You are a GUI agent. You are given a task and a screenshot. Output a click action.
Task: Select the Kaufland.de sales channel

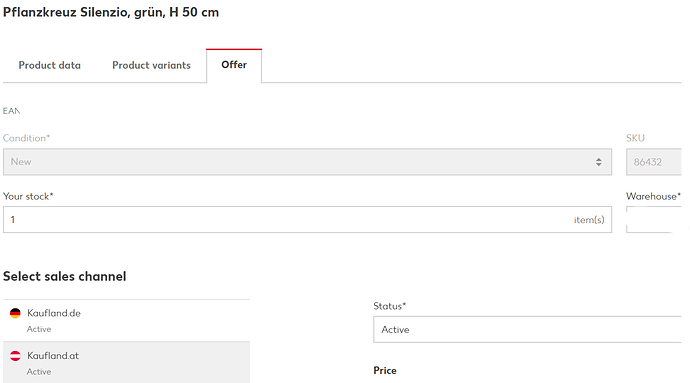[x=126, y=320]
